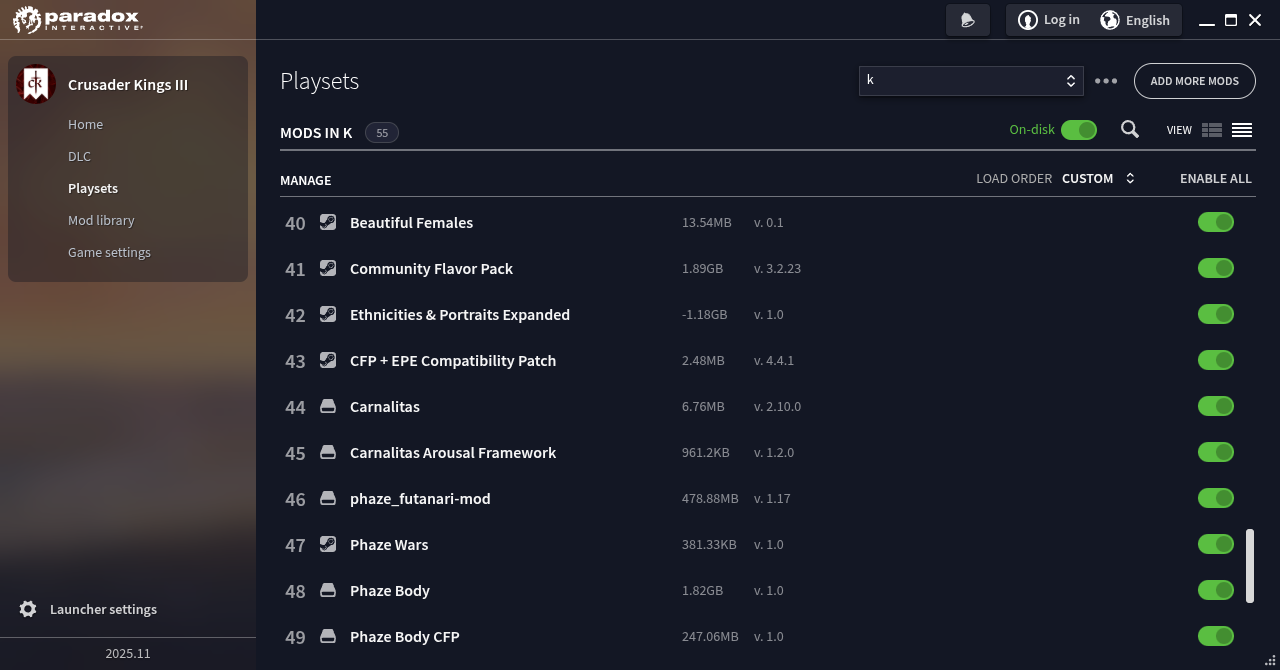Open the English language dropdown
This screenshot has width=1280, height=670.
coord(1136,20)
